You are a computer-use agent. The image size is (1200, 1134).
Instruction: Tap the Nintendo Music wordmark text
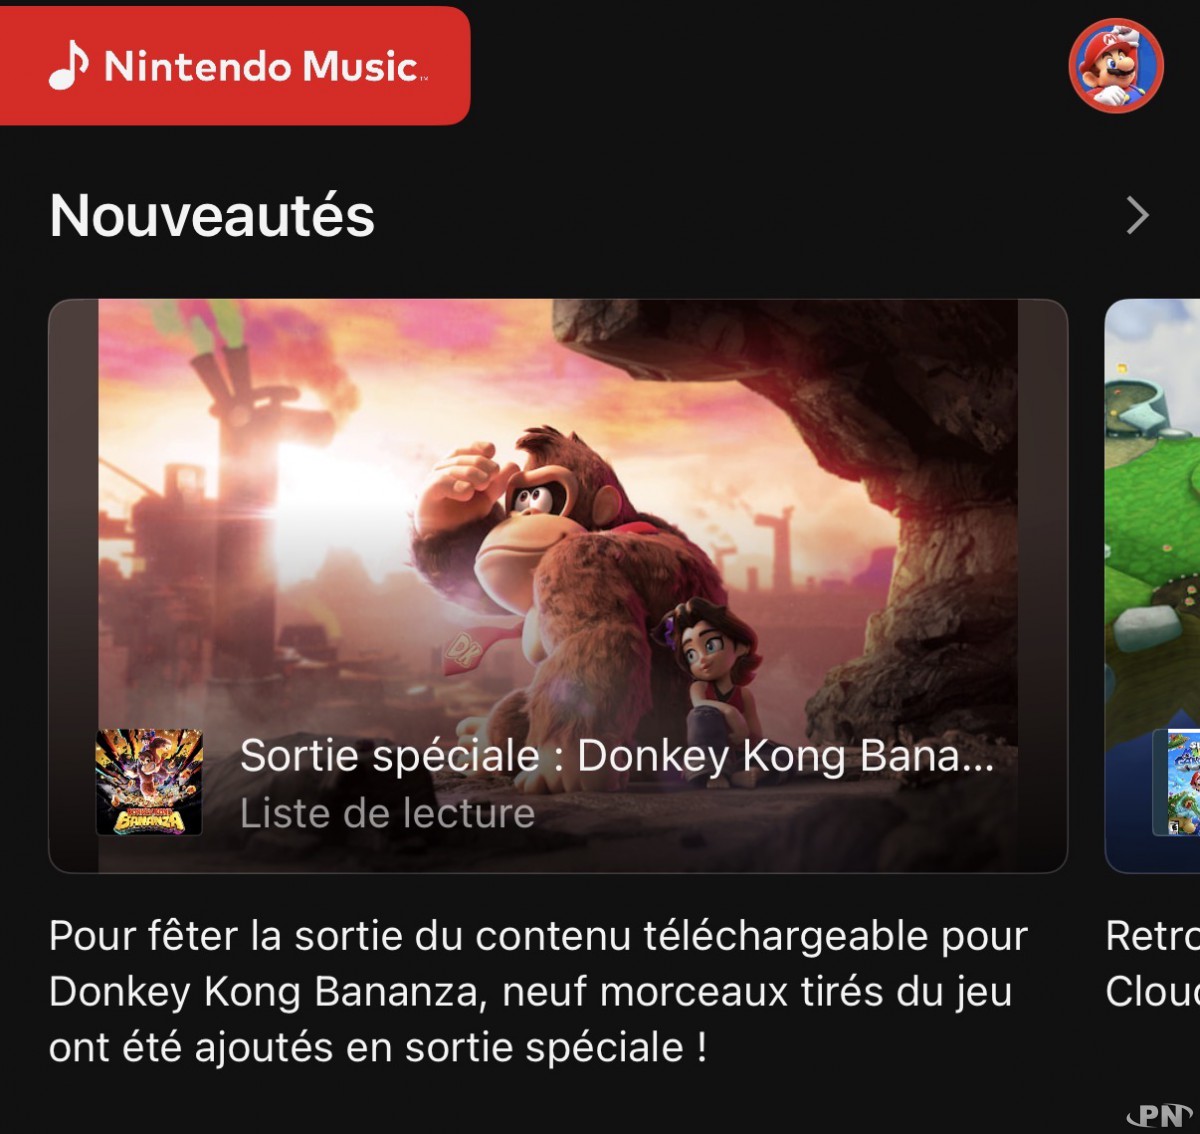(x=264, y=66)
